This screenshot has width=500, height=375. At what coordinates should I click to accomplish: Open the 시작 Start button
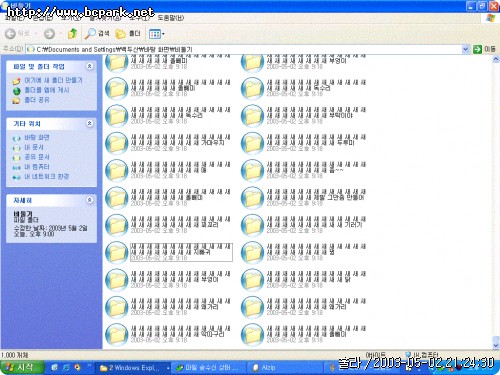point(22,368)
